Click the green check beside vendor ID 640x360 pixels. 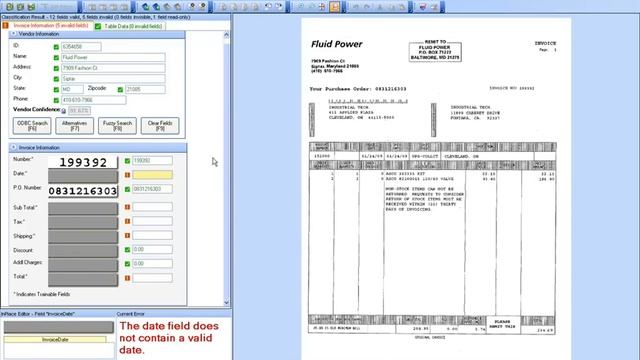(x=56, y=47)
